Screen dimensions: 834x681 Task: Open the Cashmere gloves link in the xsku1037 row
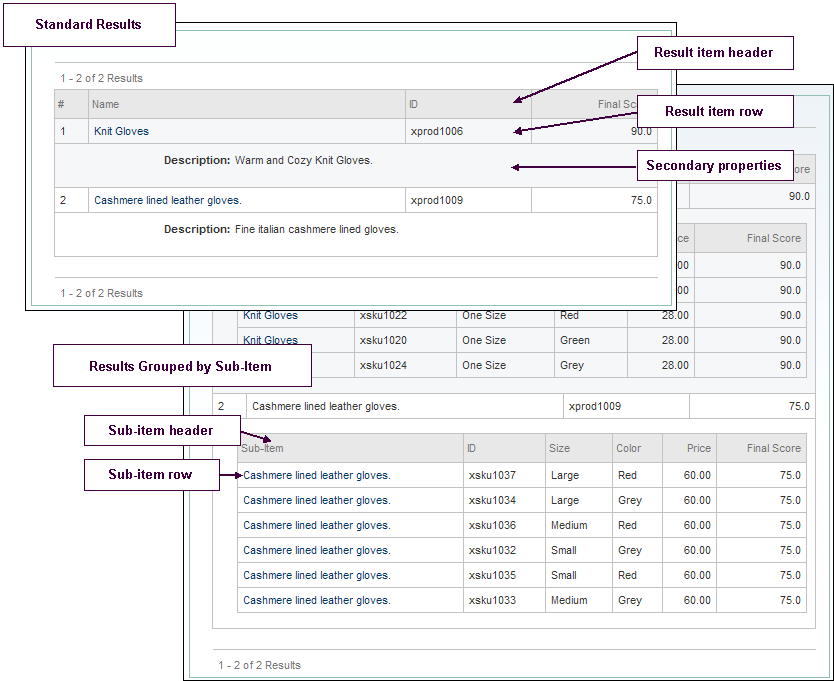point(316,476)
